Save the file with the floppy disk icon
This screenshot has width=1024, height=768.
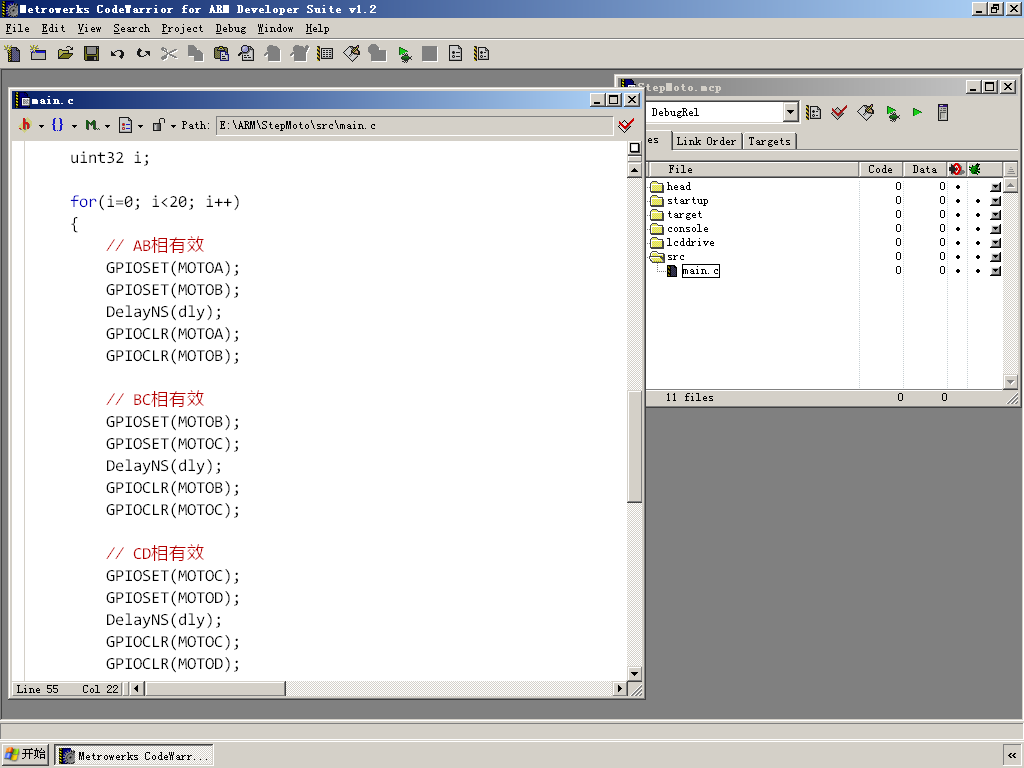(91, 54)
